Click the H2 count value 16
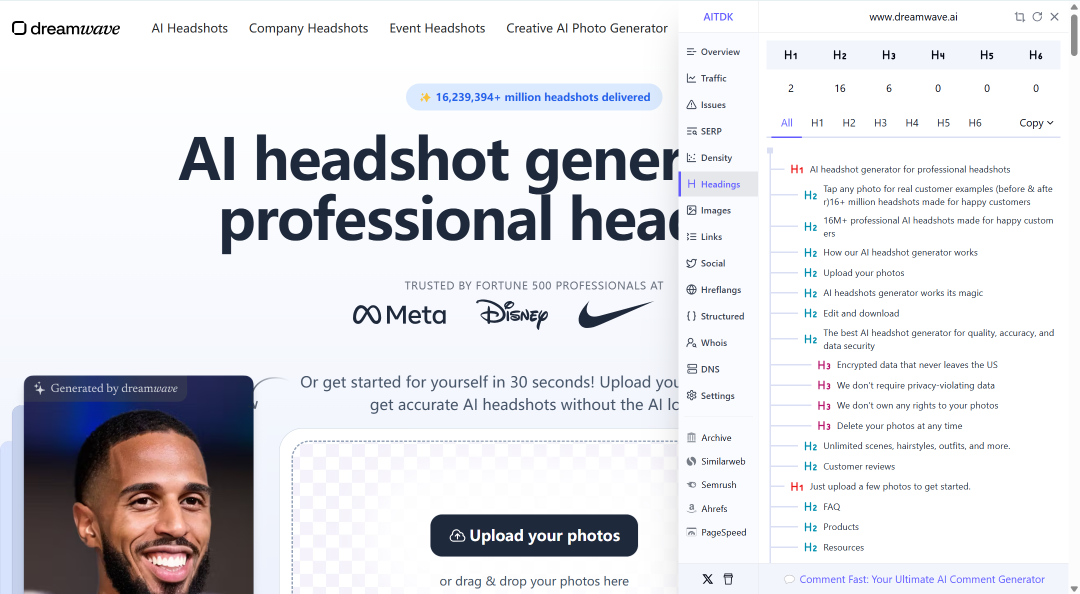The height and width of the screenshot is (594, 1080). pos(840,88)
